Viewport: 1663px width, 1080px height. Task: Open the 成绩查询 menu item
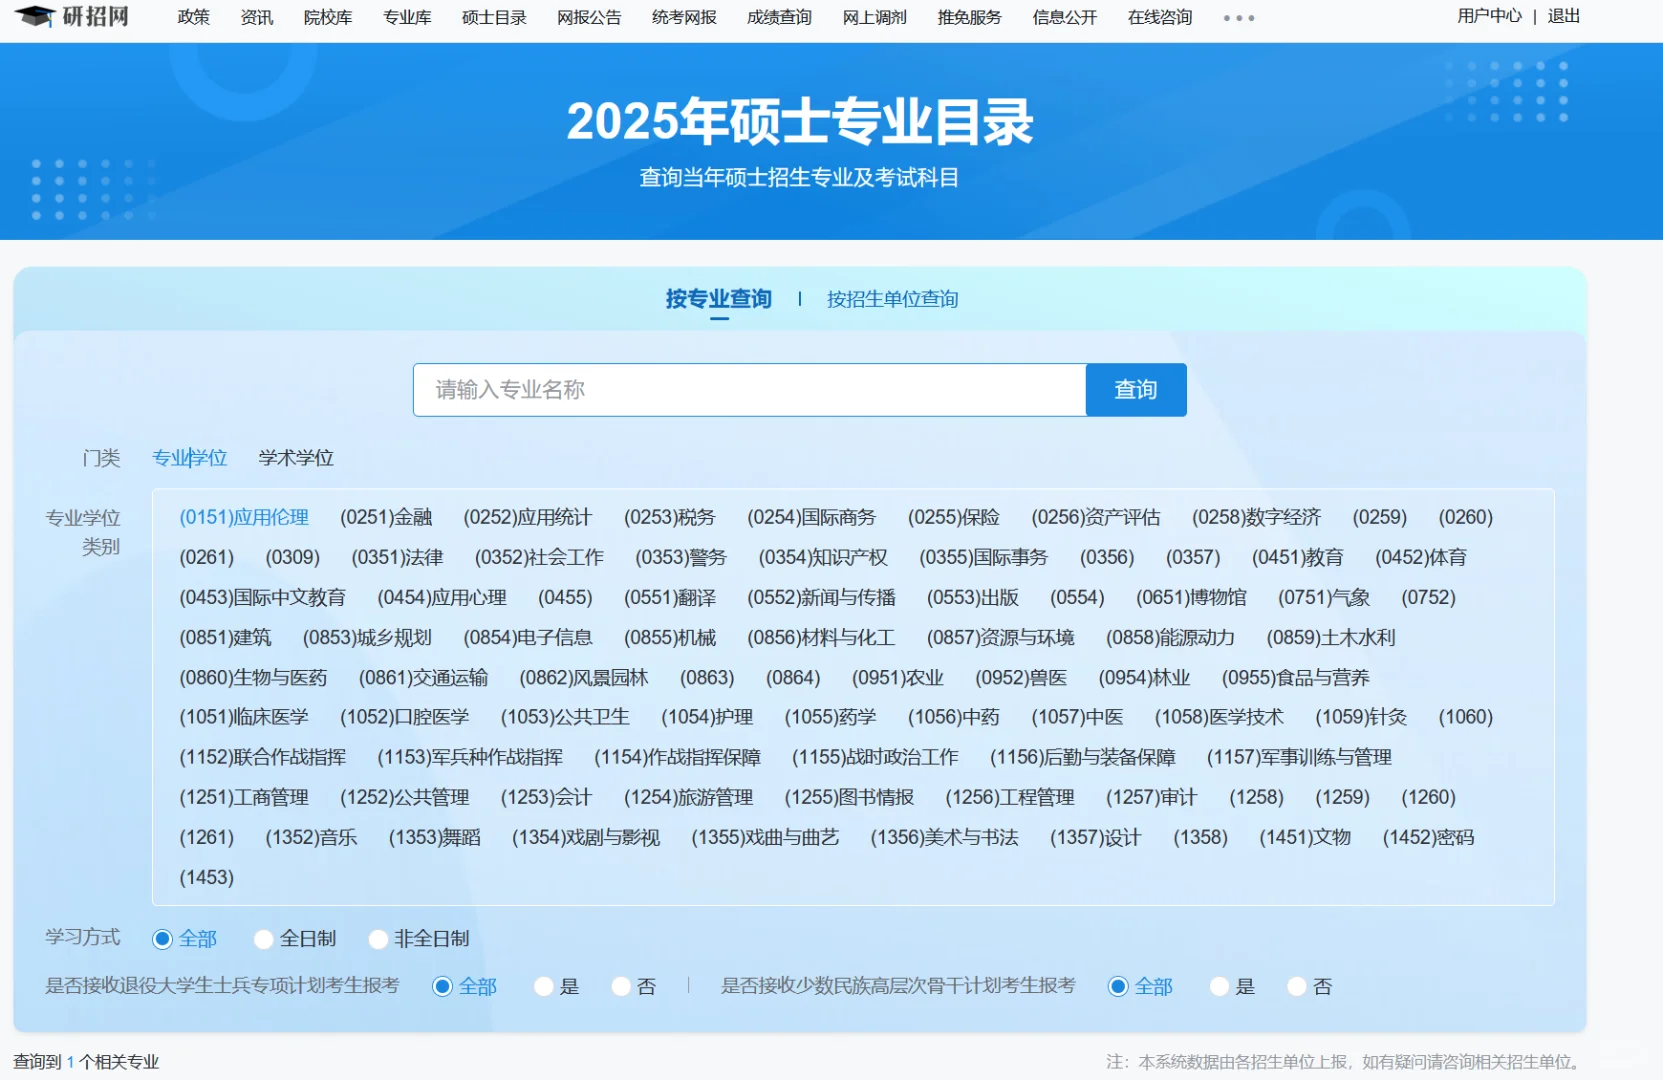click(778, 17)
